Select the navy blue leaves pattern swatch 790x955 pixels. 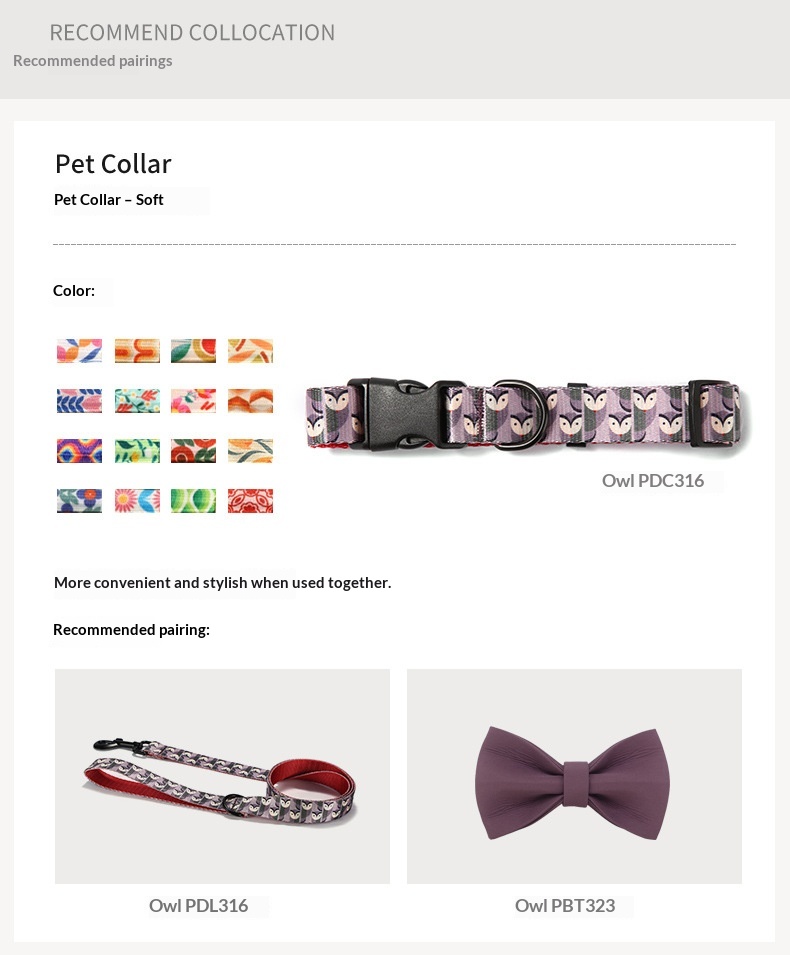tap(79, 401)
